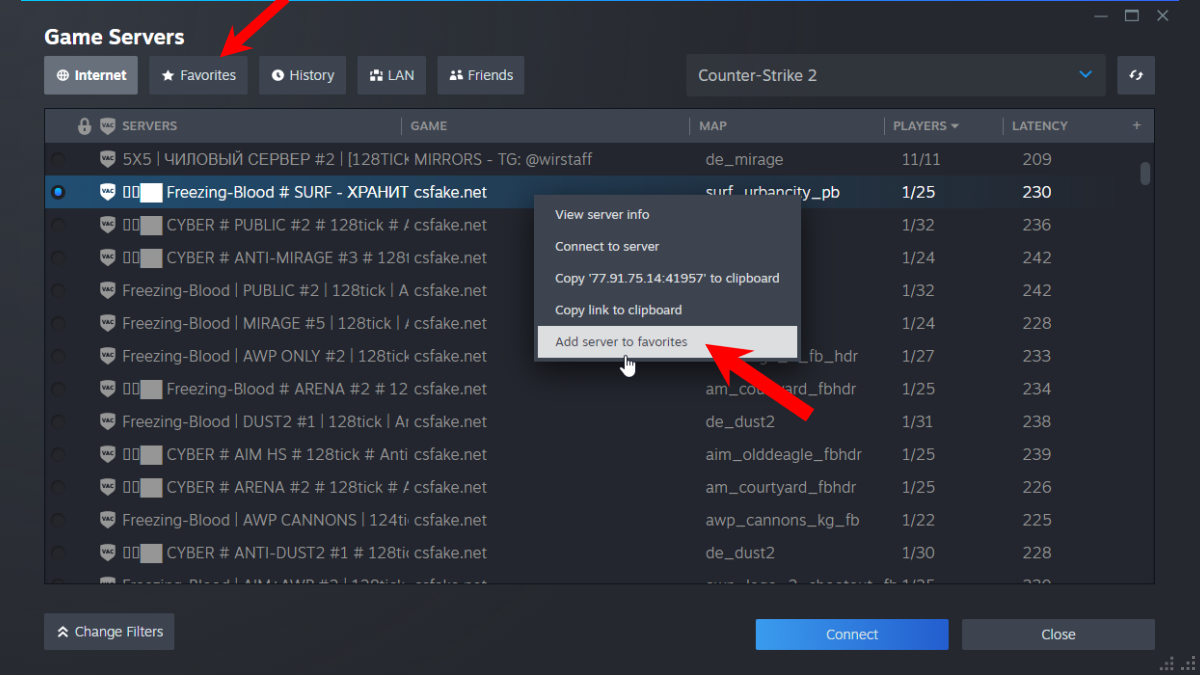Click VAC shield on Freezing-Blood DUST2 #1 row
1200x675 pixels.
click(x=108, y=421)
